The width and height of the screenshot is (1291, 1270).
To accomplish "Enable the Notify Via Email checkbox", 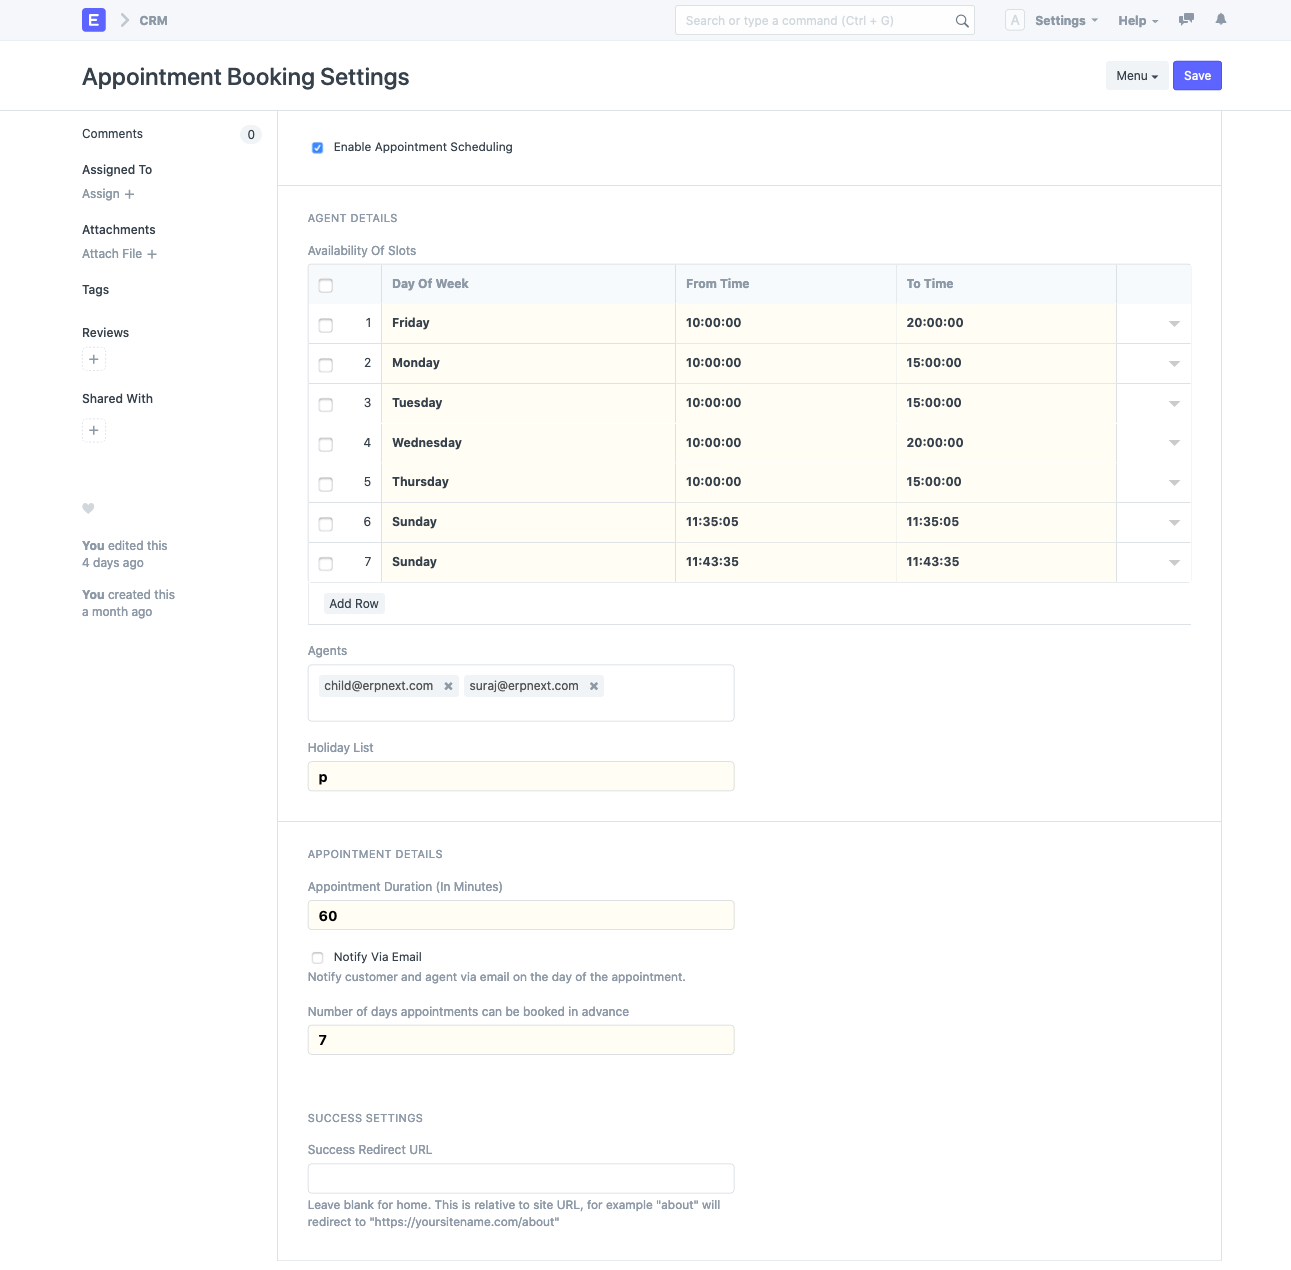I will point(317,957).
